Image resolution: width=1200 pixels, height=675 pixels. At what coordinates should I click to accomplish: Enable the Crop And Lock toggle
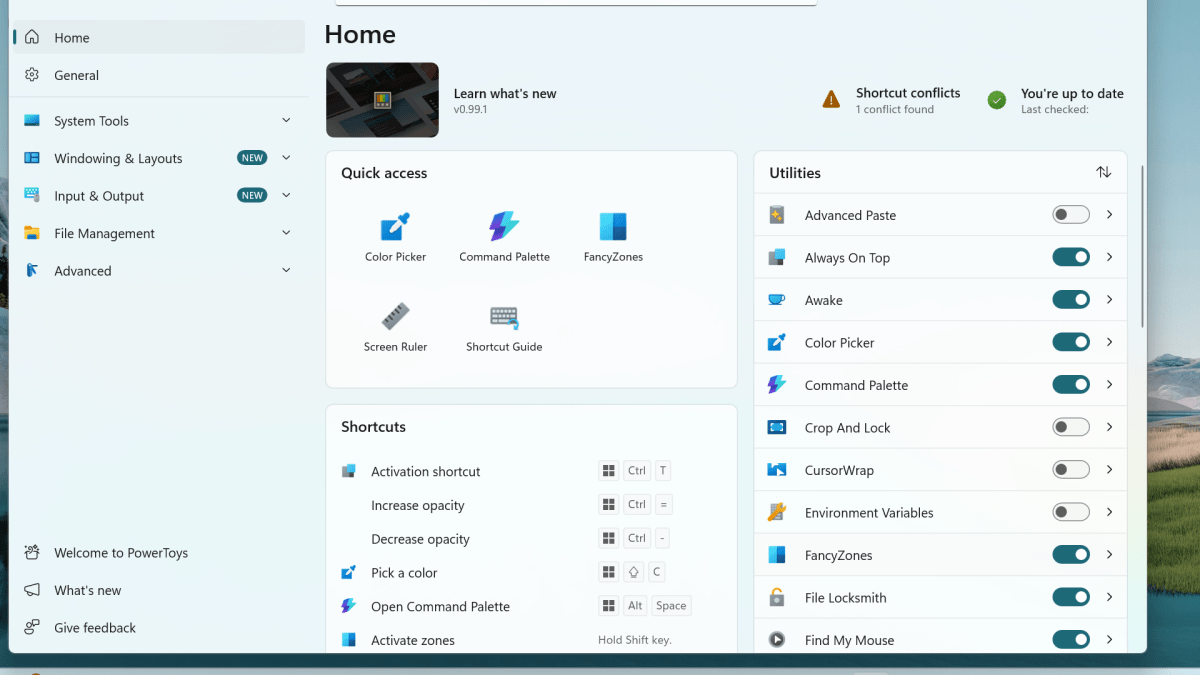(1070, 427)
